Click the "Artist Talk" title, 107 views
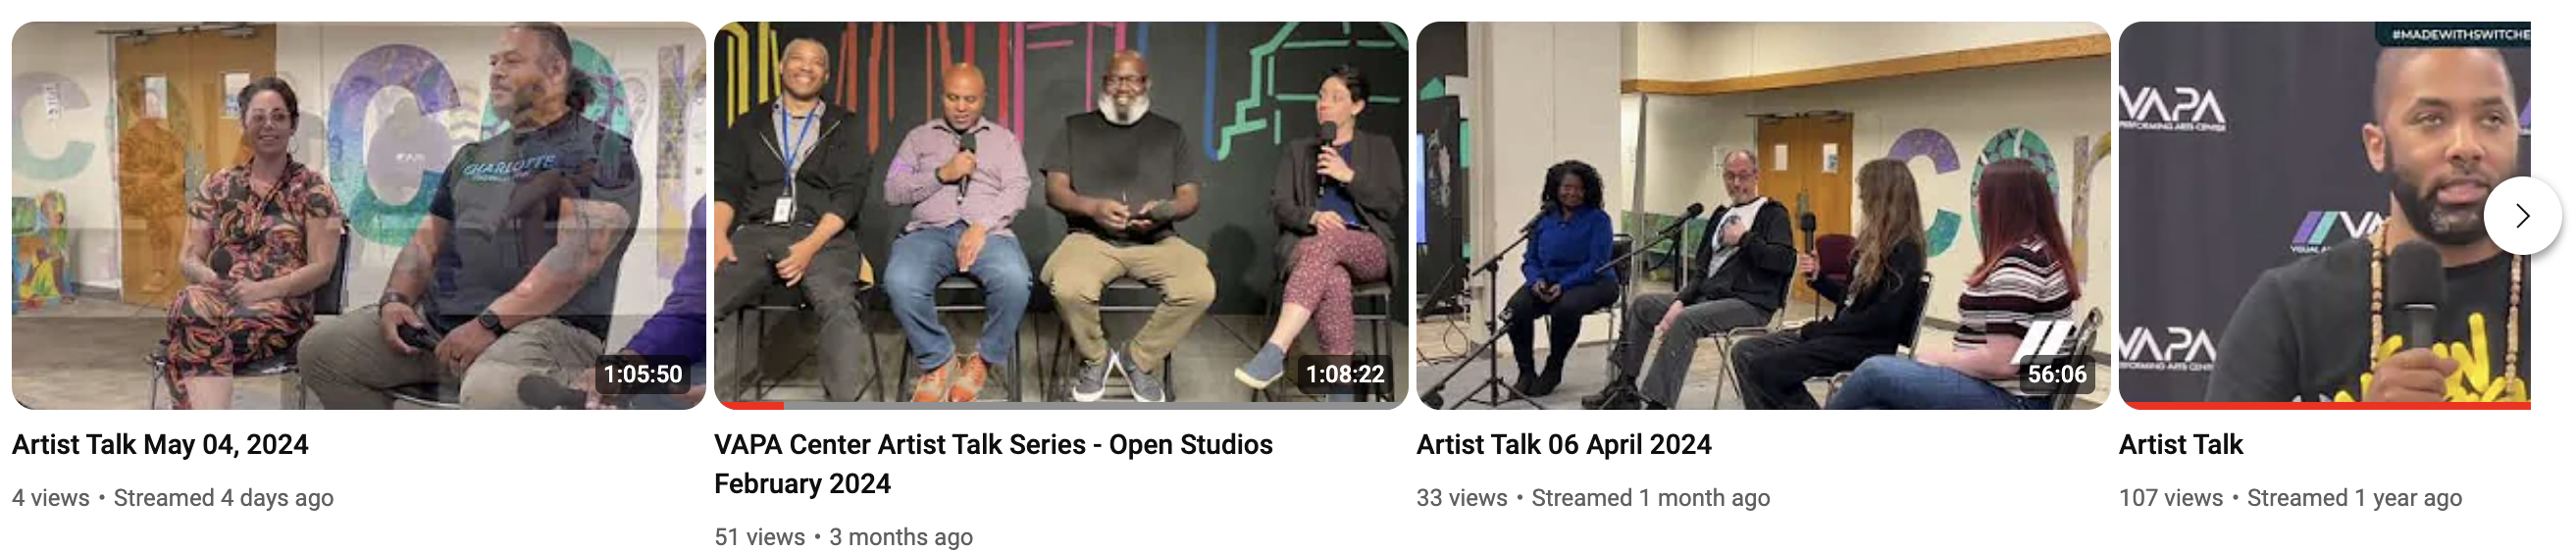This screenshot has width=2576, height=551. [2181, 444]
